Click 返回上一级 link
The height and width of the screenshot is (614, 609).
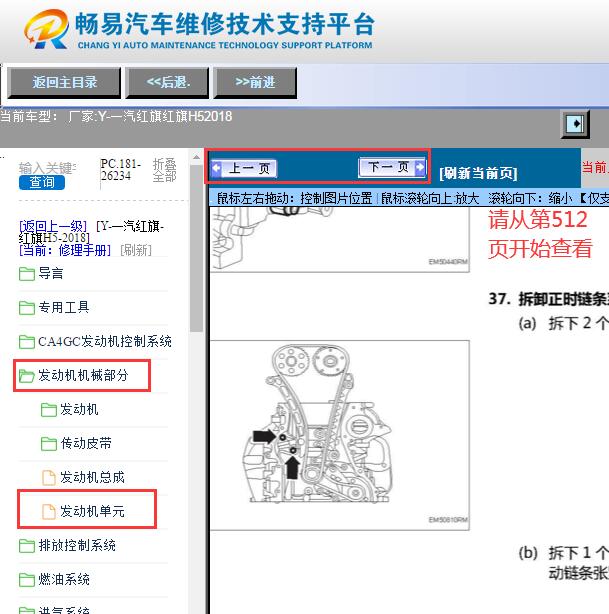click(53, 226)
